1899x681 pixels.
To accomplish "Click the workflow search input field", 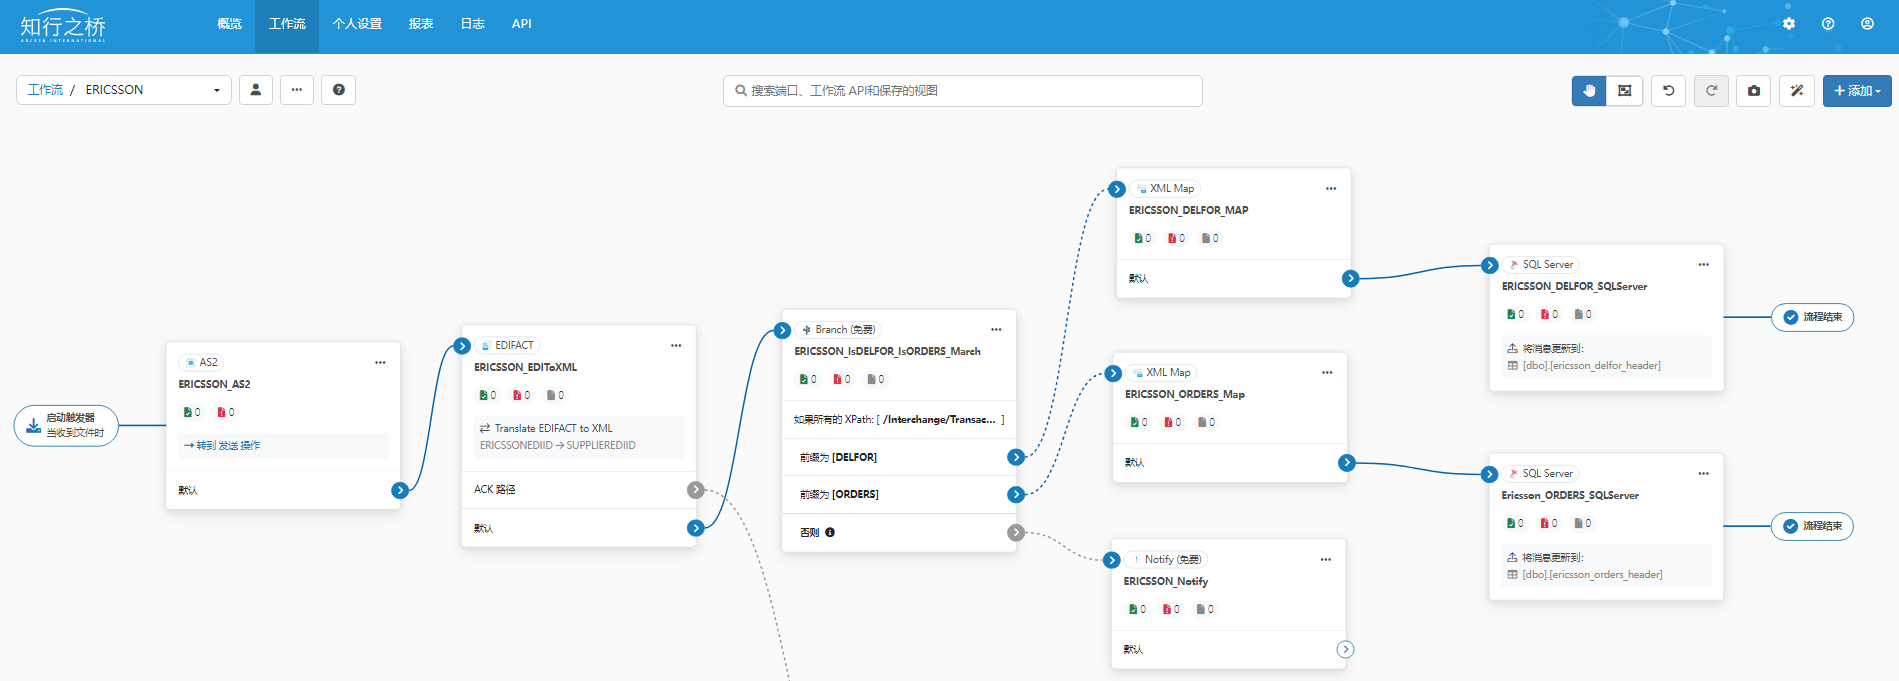I will (962, 91).
